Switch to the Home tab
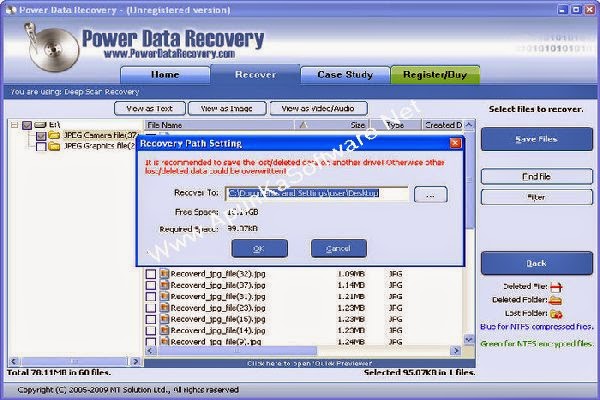The width and height of the screenshot is (600, 400). coord(165,75)
